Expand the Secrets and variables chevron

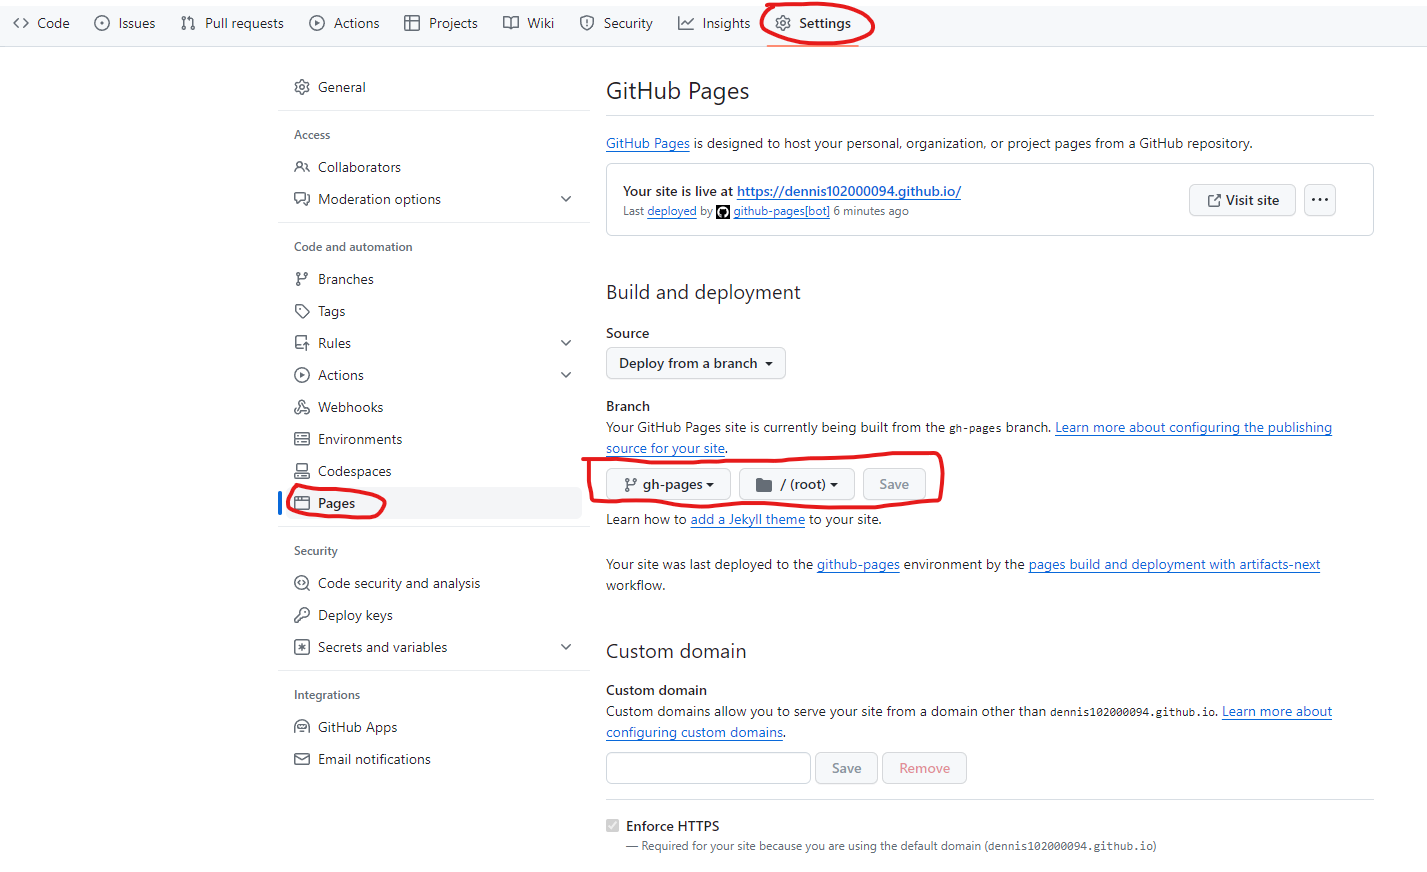click(x=566, y=647)
